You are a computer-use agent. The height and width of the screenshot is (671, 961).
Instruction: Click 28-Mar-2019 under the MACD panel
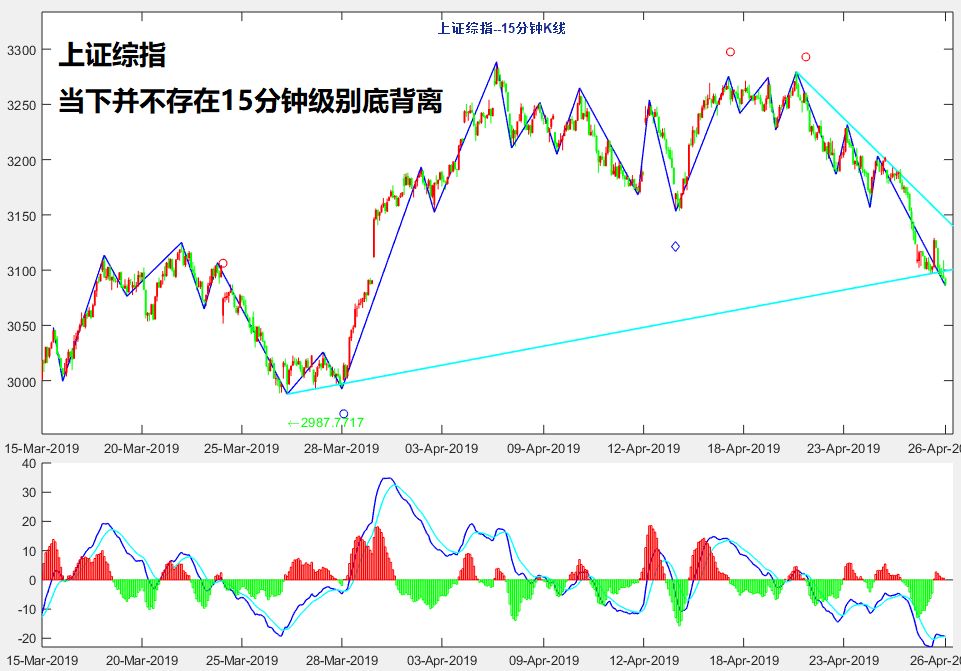341,661
